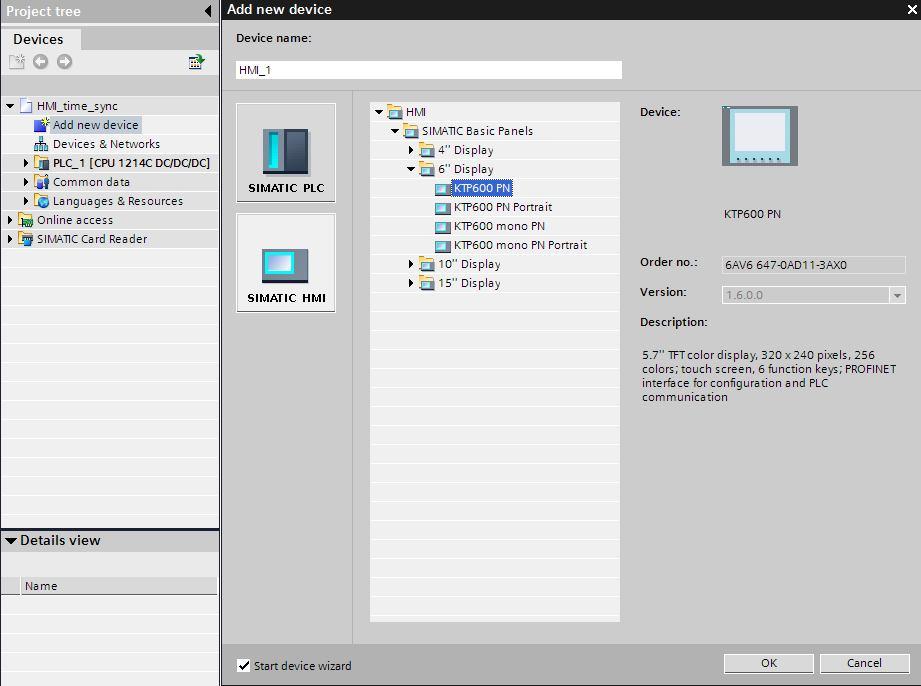
Task: Collapse the 6'' Display folder
Action: click(411, 169)
